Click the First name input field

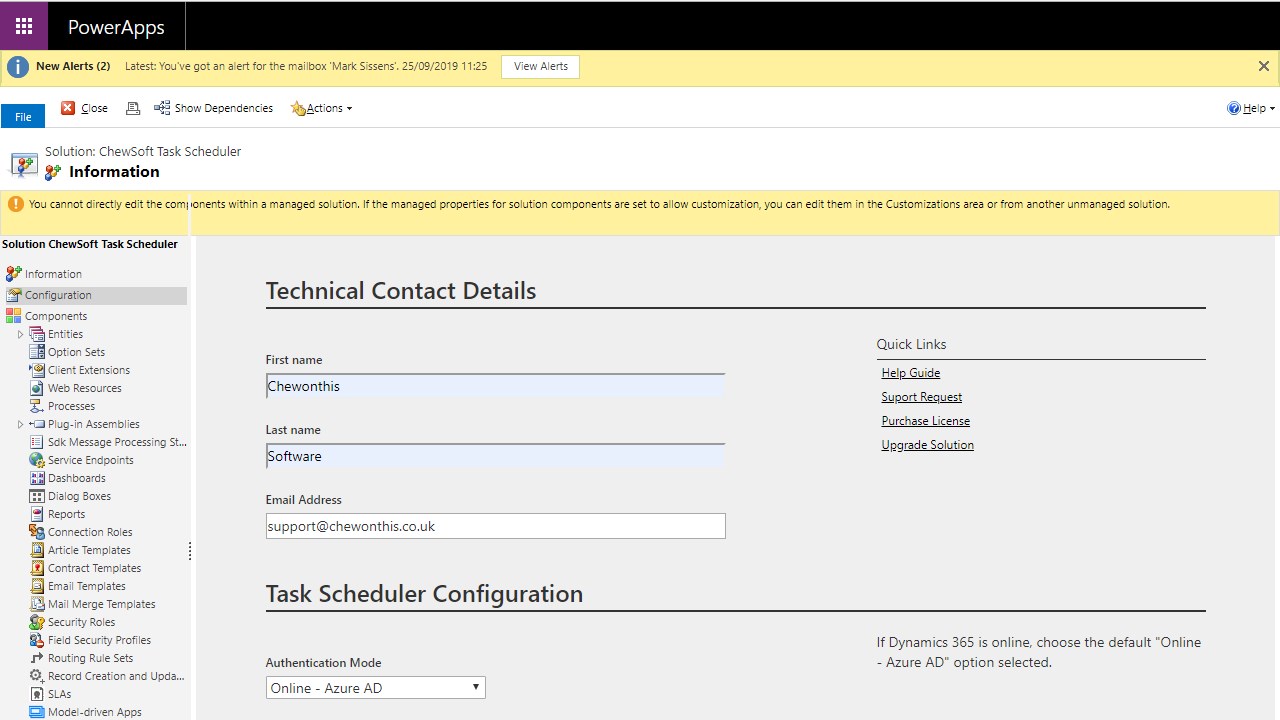tap(495, 386)
